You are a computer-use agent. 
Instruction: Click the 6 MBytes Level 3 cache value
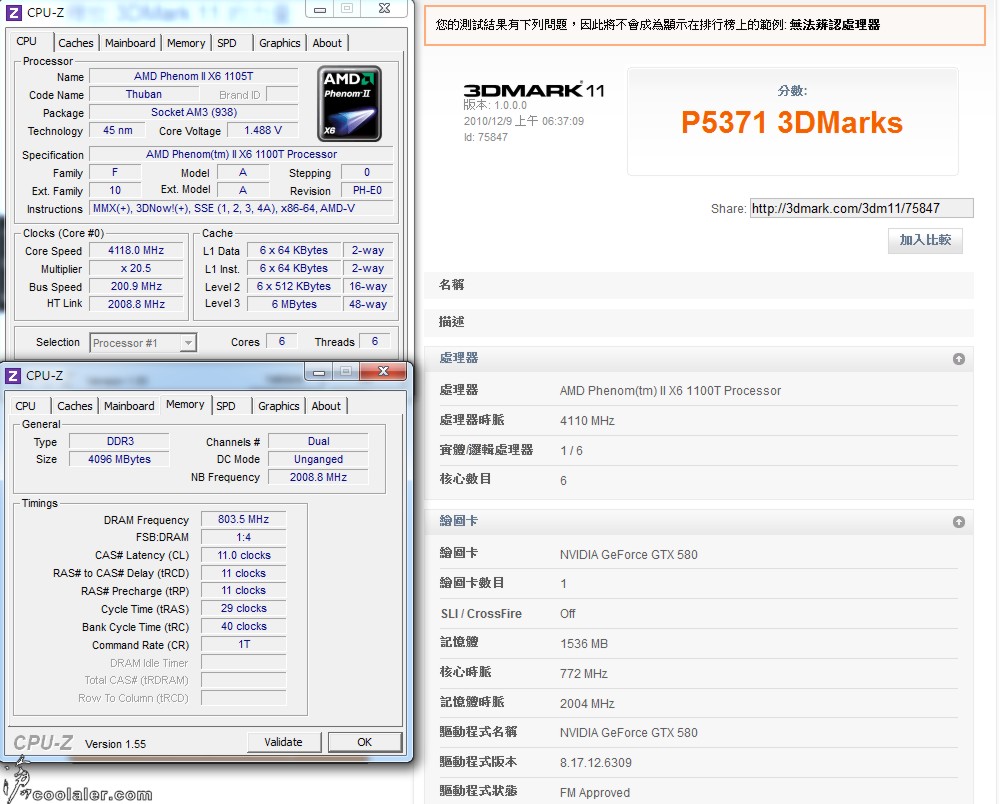pos(294,304)
